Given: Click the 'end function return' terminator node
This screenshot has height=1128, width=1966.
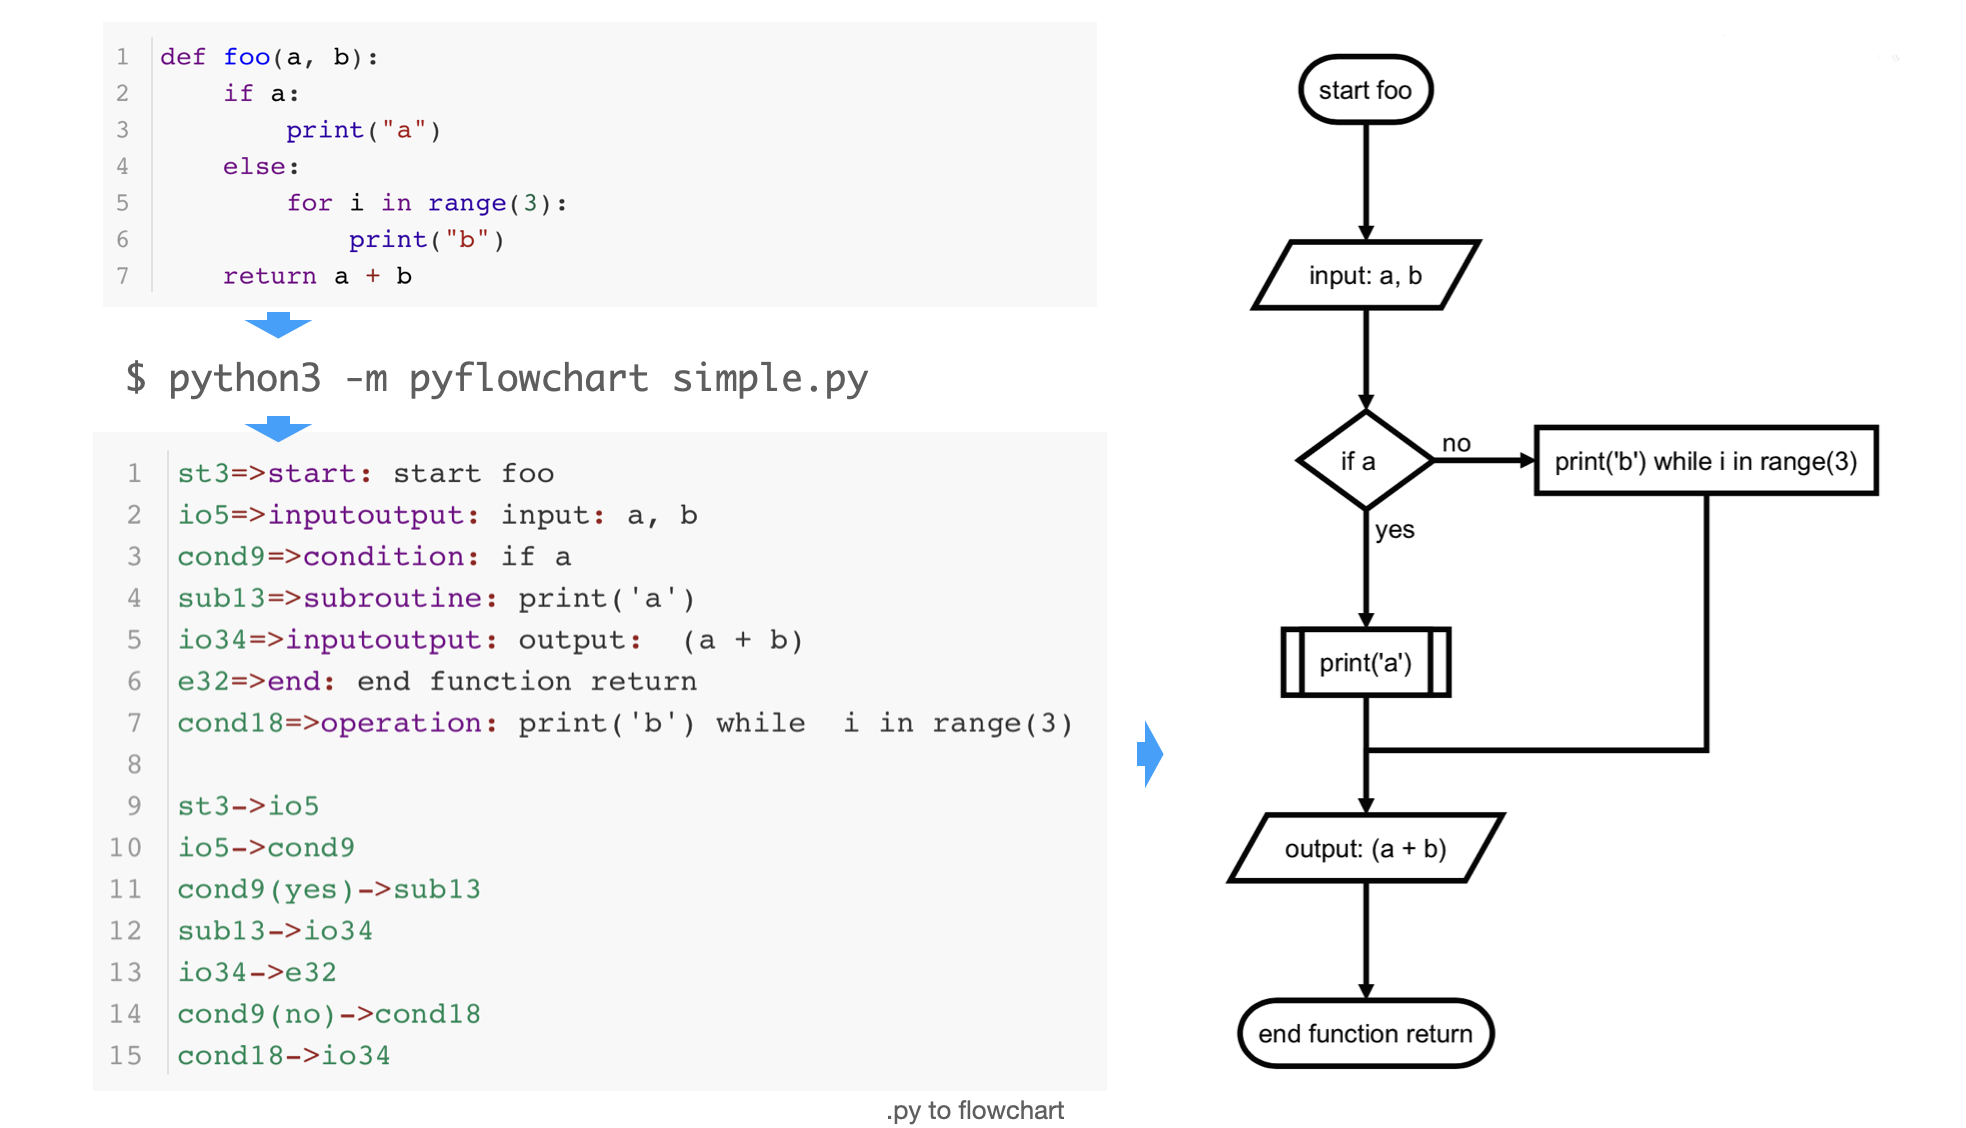Looking at the screenshot, I should point(1364,1033).
